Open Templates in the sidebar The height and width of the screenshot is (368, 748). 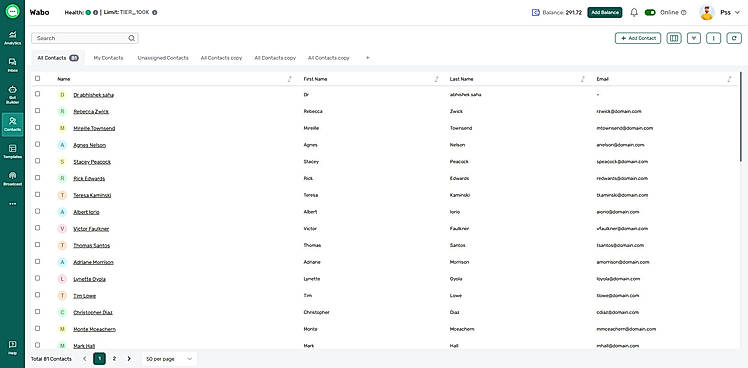pos(12,152)
